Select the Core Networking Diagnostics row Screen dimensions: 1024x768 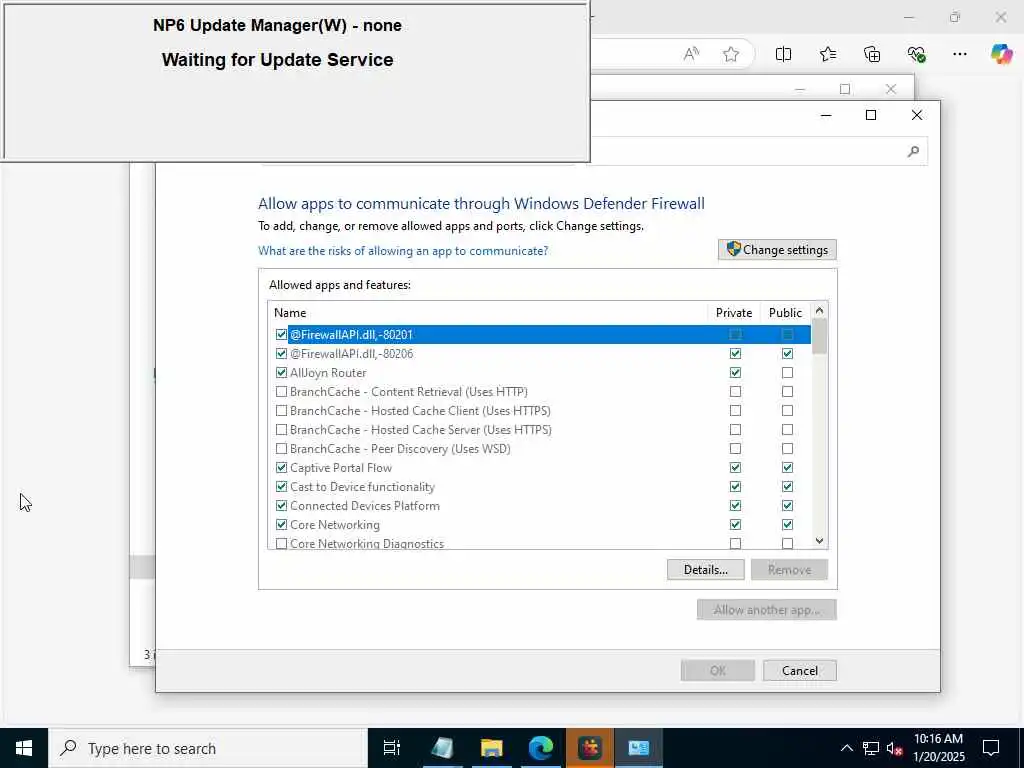[539, 543]
